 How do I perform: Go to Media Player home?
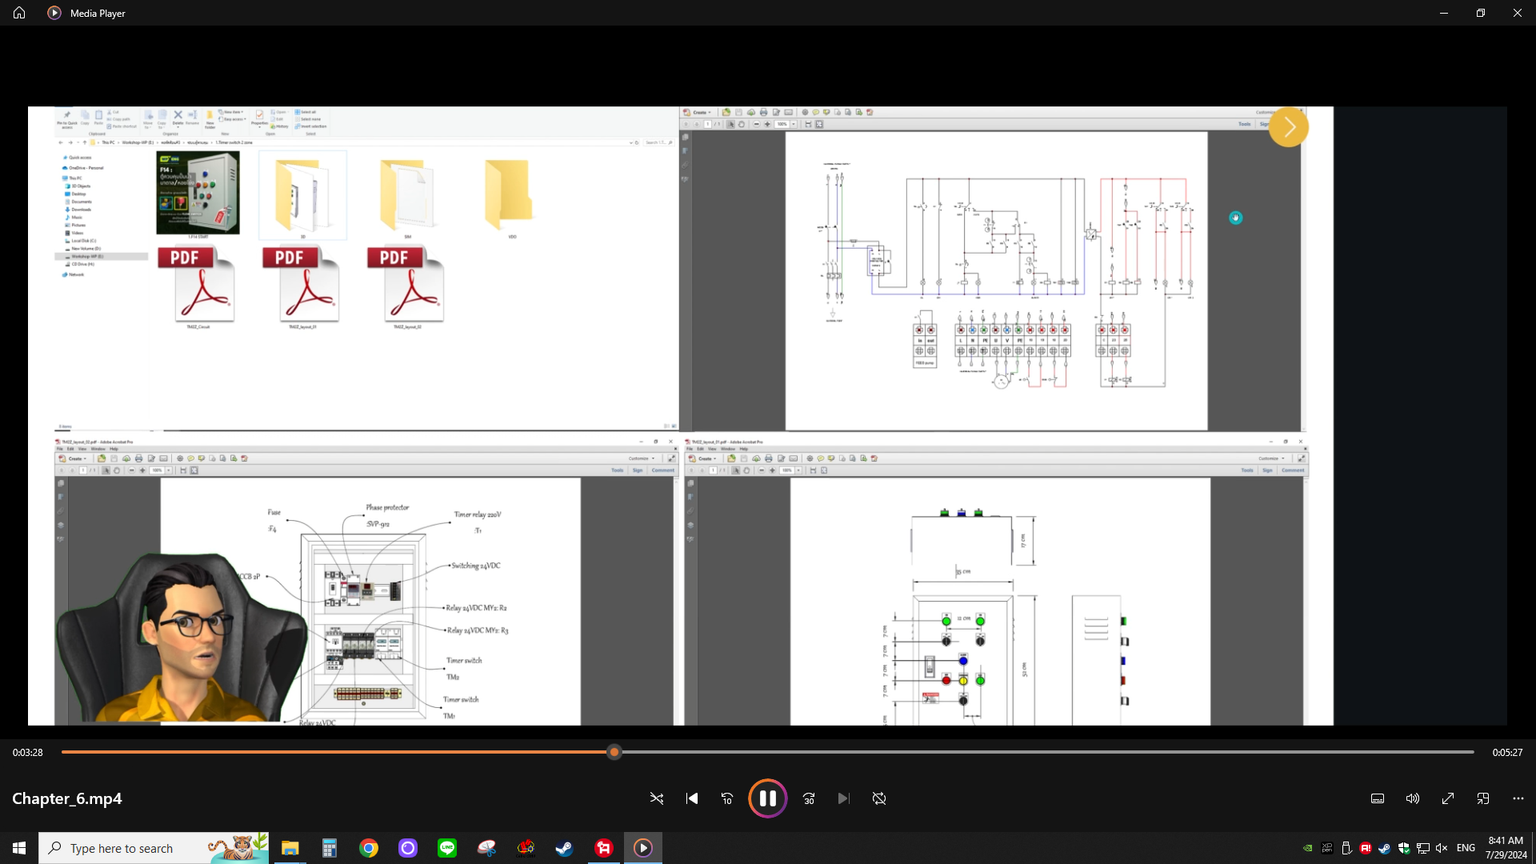pyautogui.click(x=19, y=13)
